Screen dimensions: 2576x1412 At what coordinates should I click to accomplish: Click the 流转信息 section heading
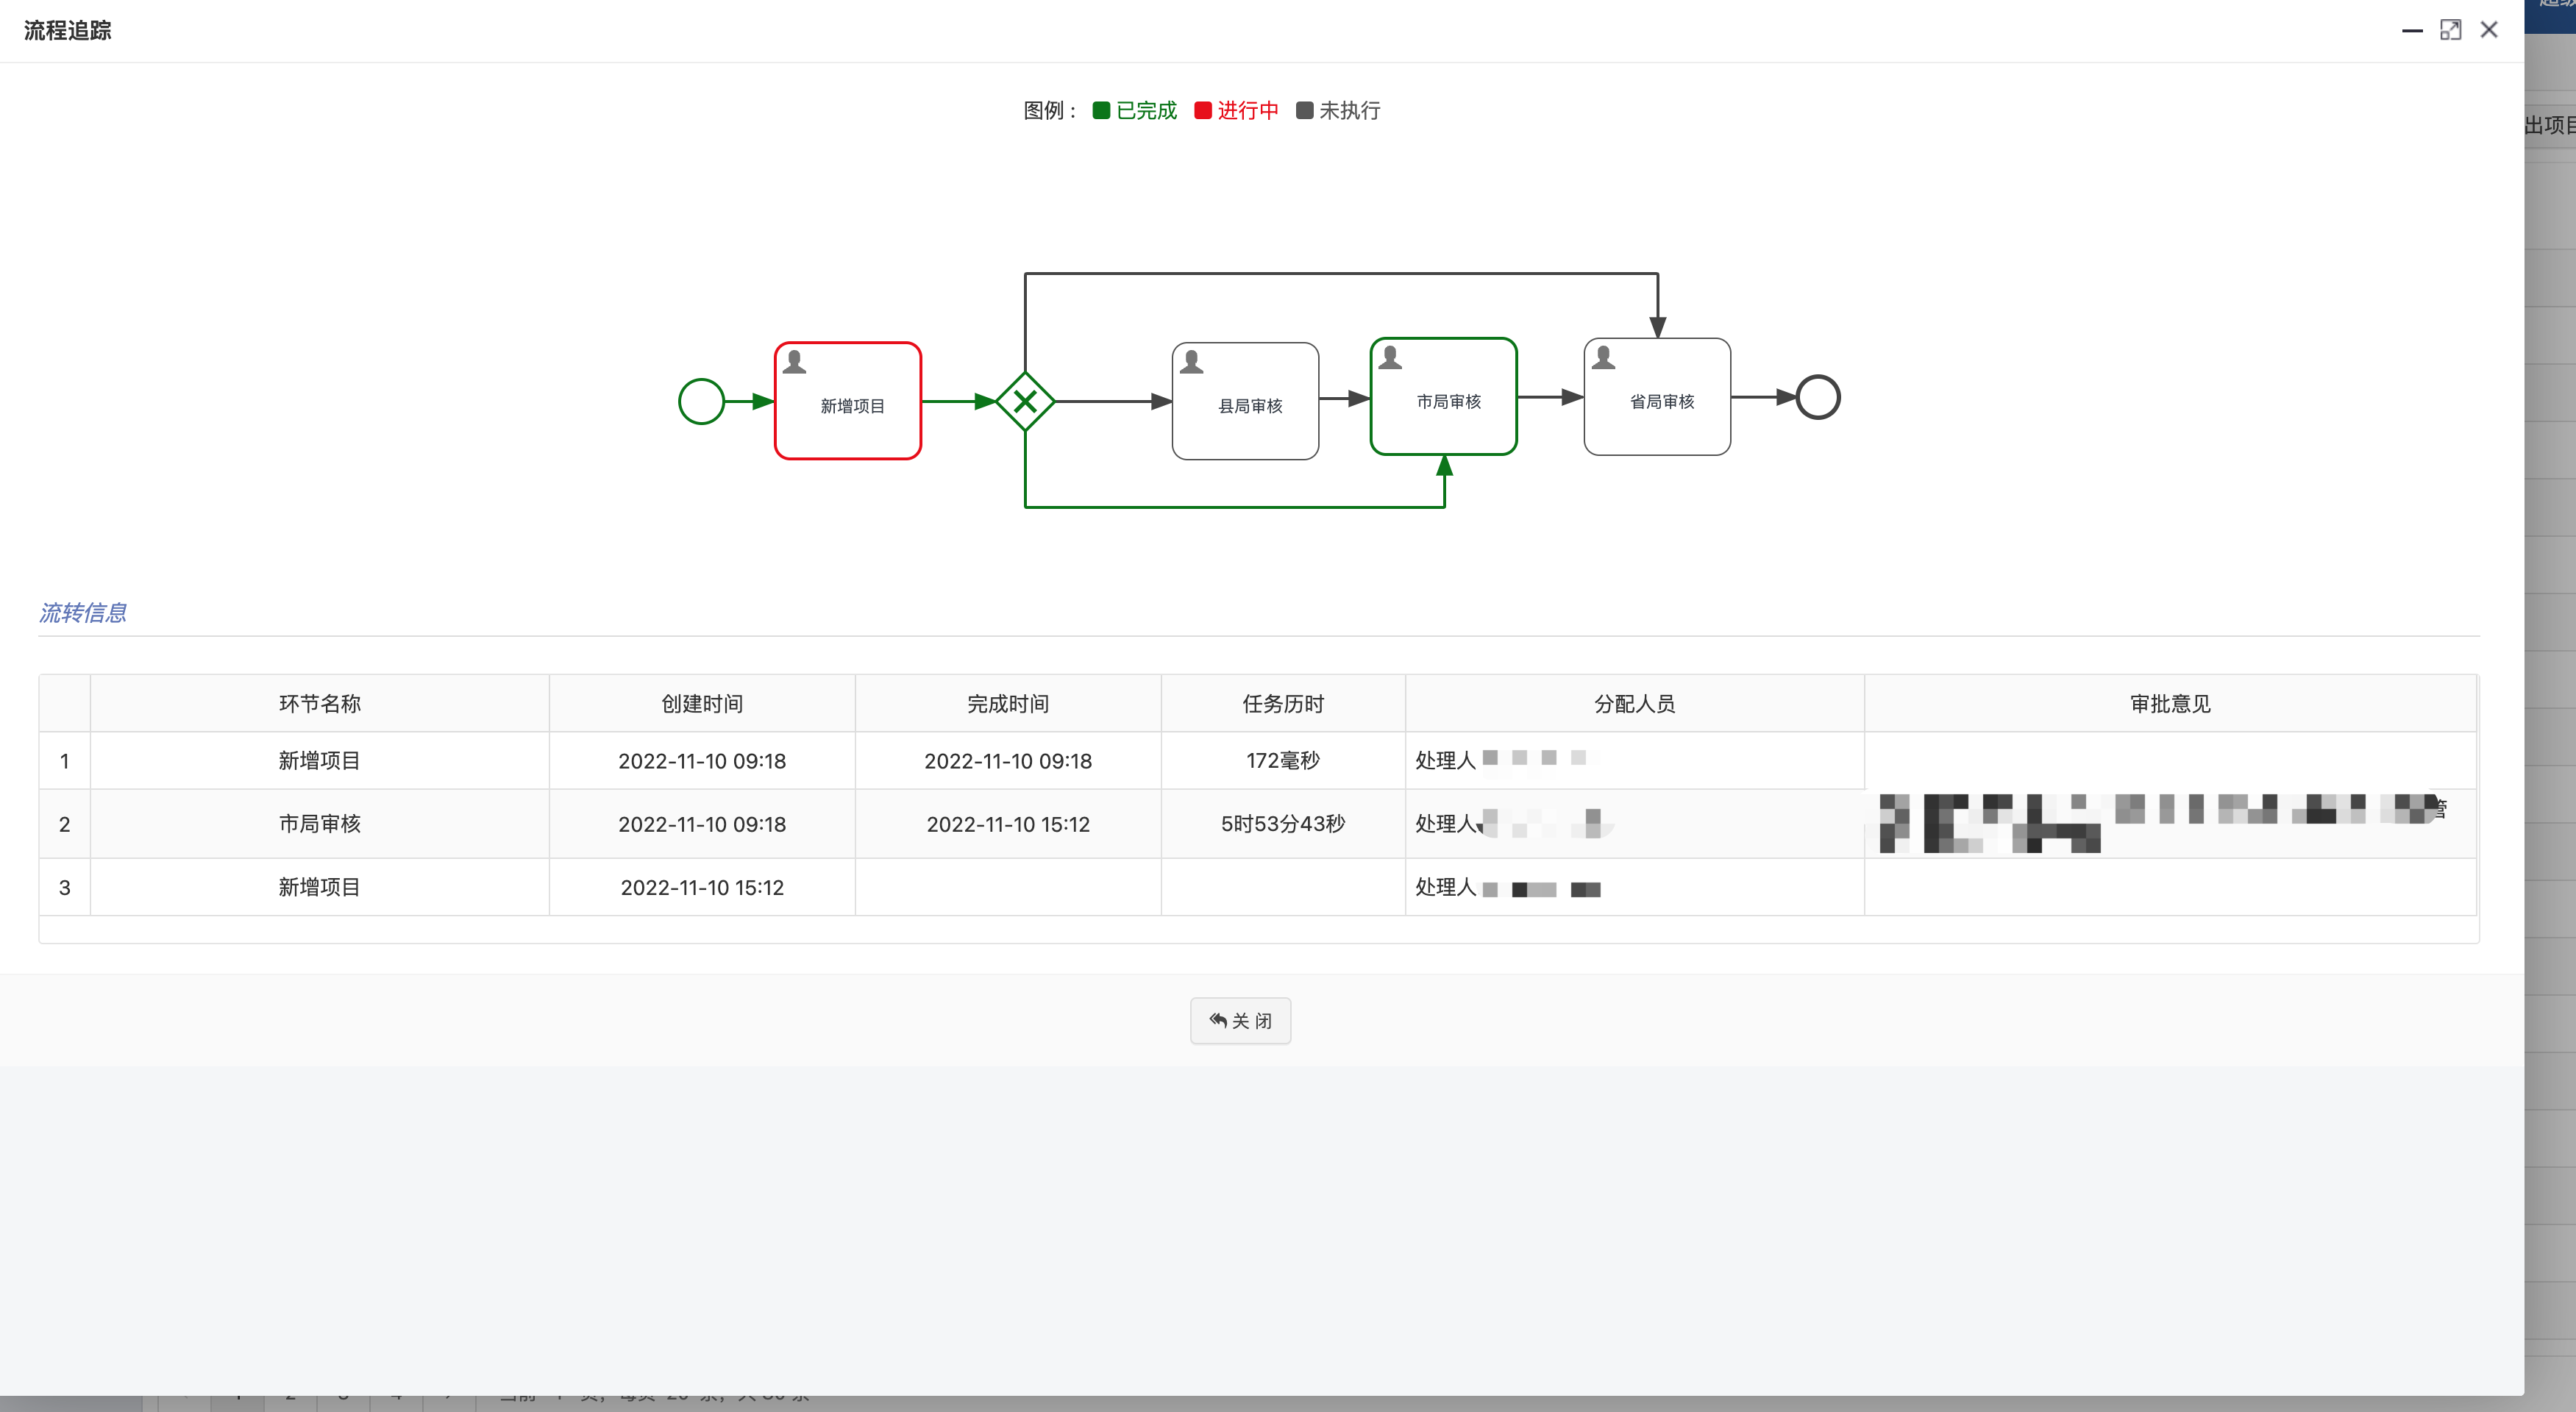(x=82, y=612)
